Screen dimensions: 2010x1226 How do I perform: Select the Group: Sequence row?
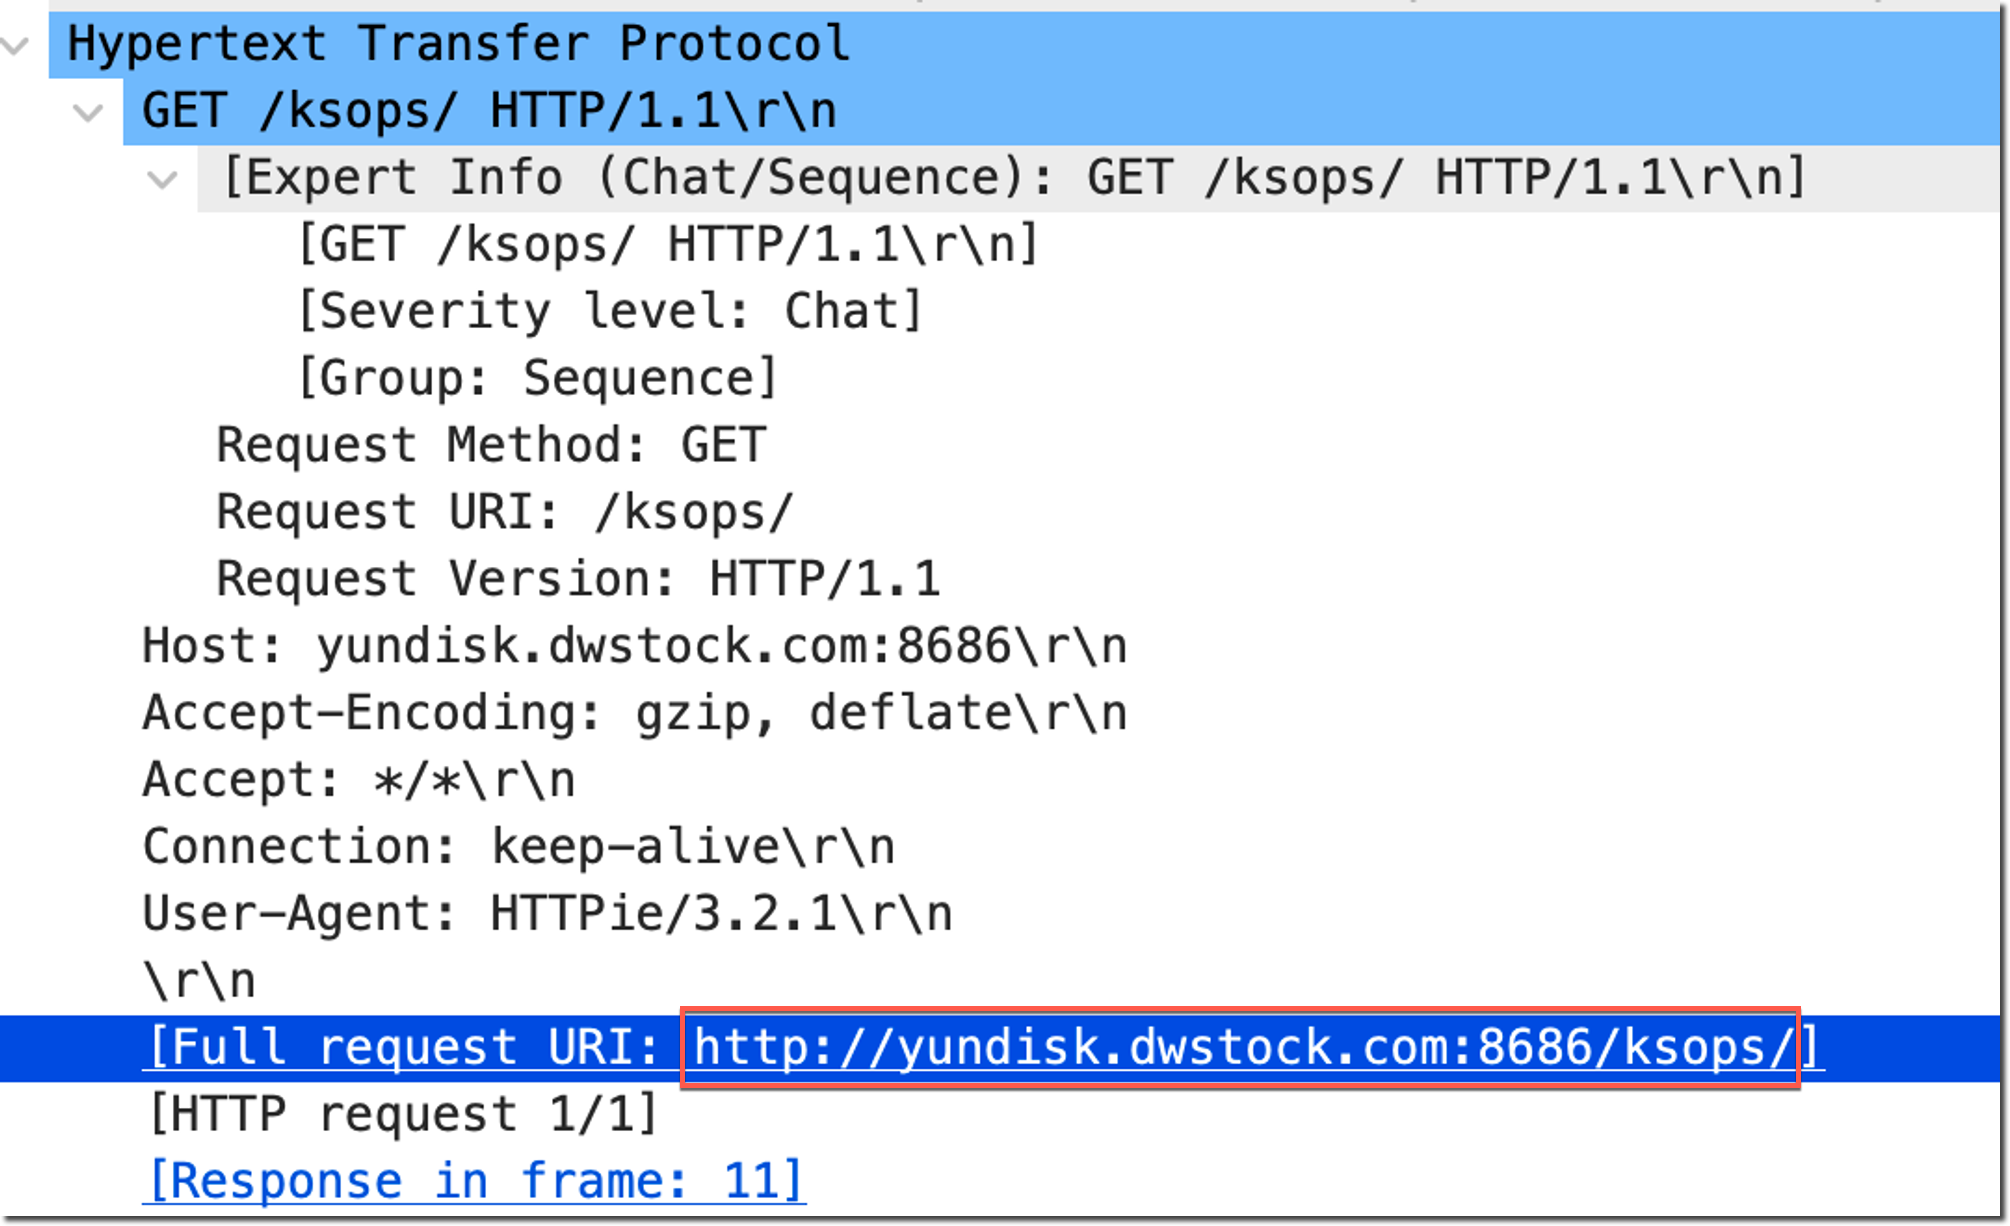(537, 379)
